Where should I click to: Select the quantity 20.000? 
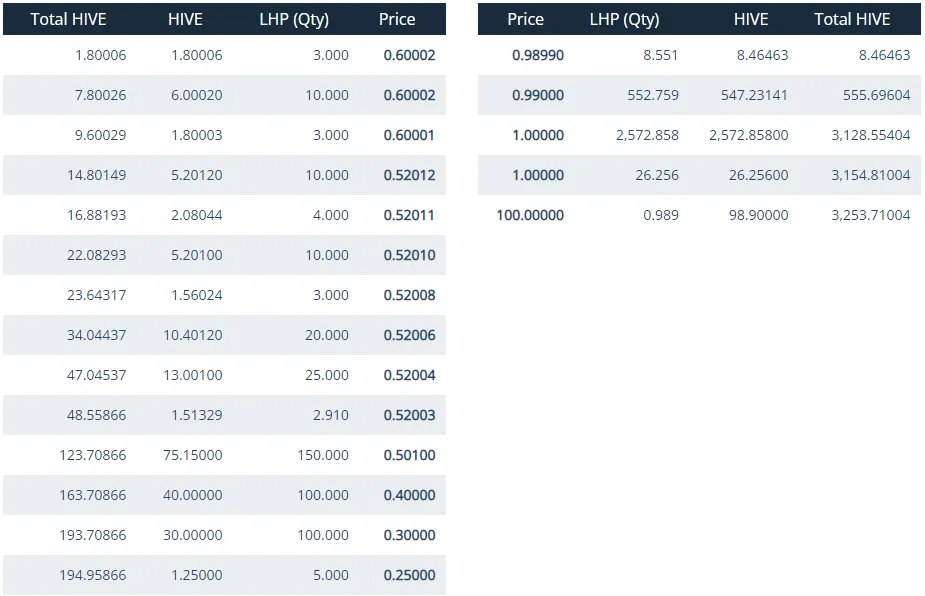click(327, 335)
